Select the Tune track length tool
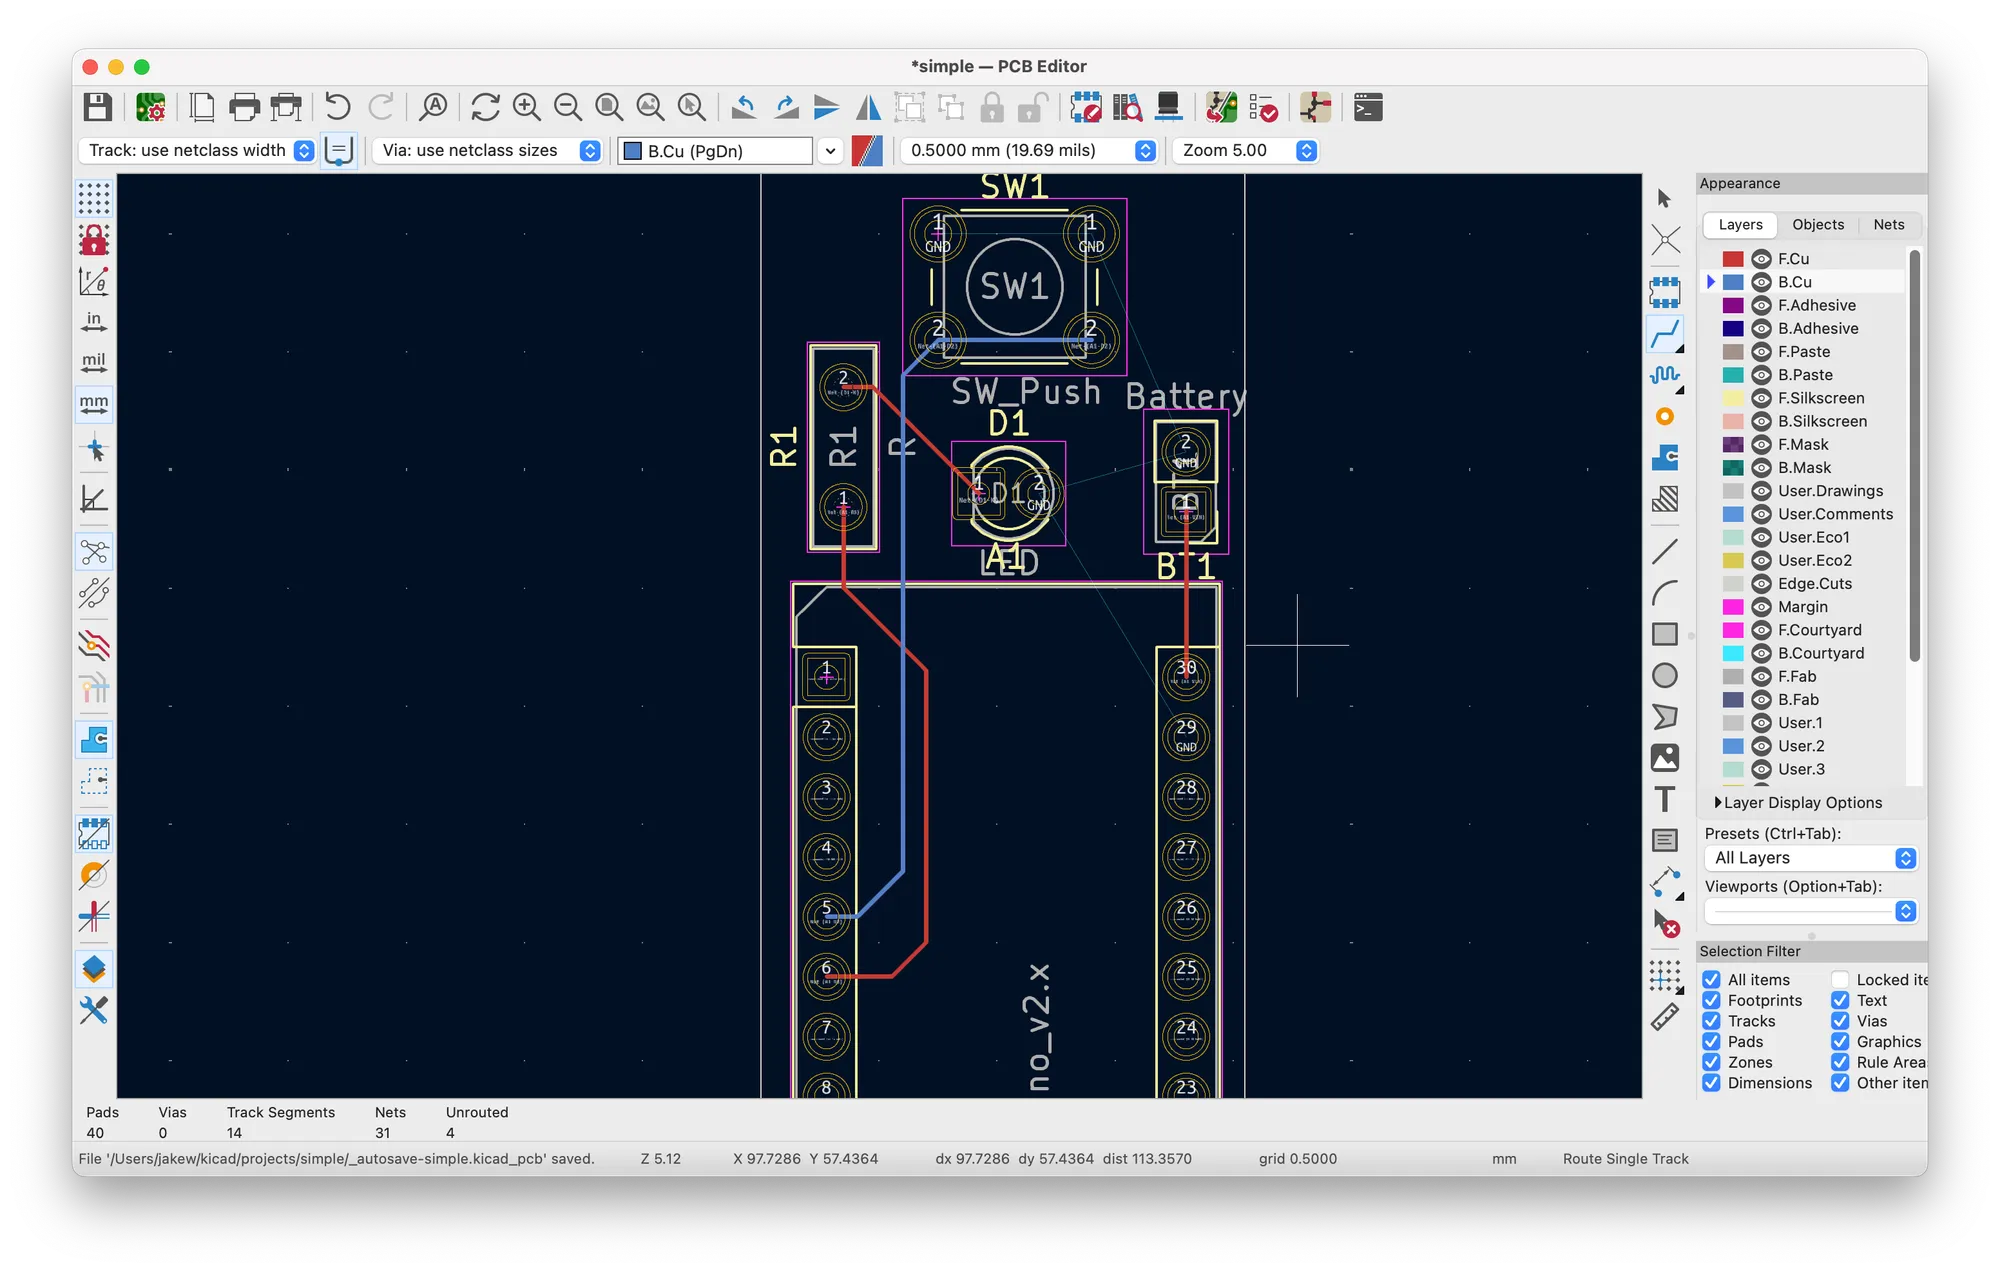 (1665, 375)
